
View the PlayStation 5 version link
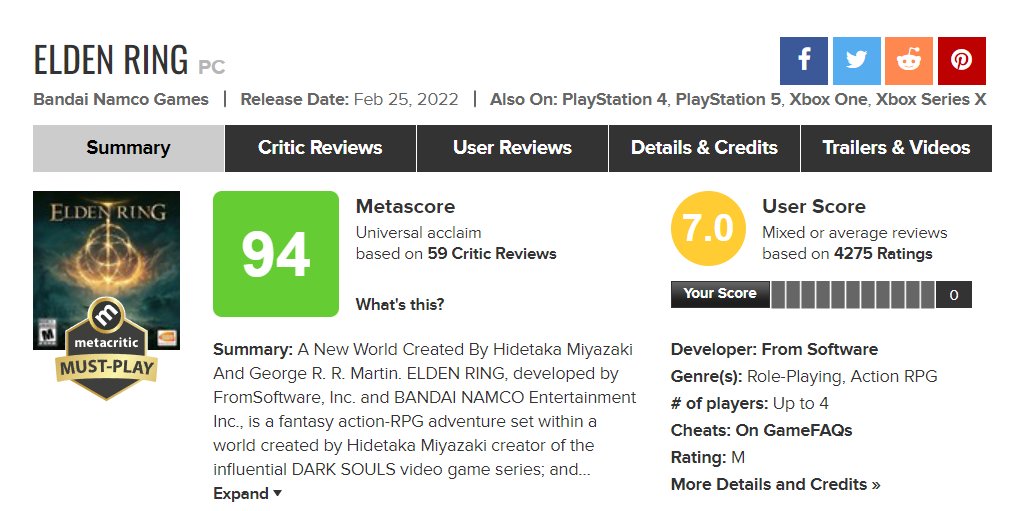point(728,100)
